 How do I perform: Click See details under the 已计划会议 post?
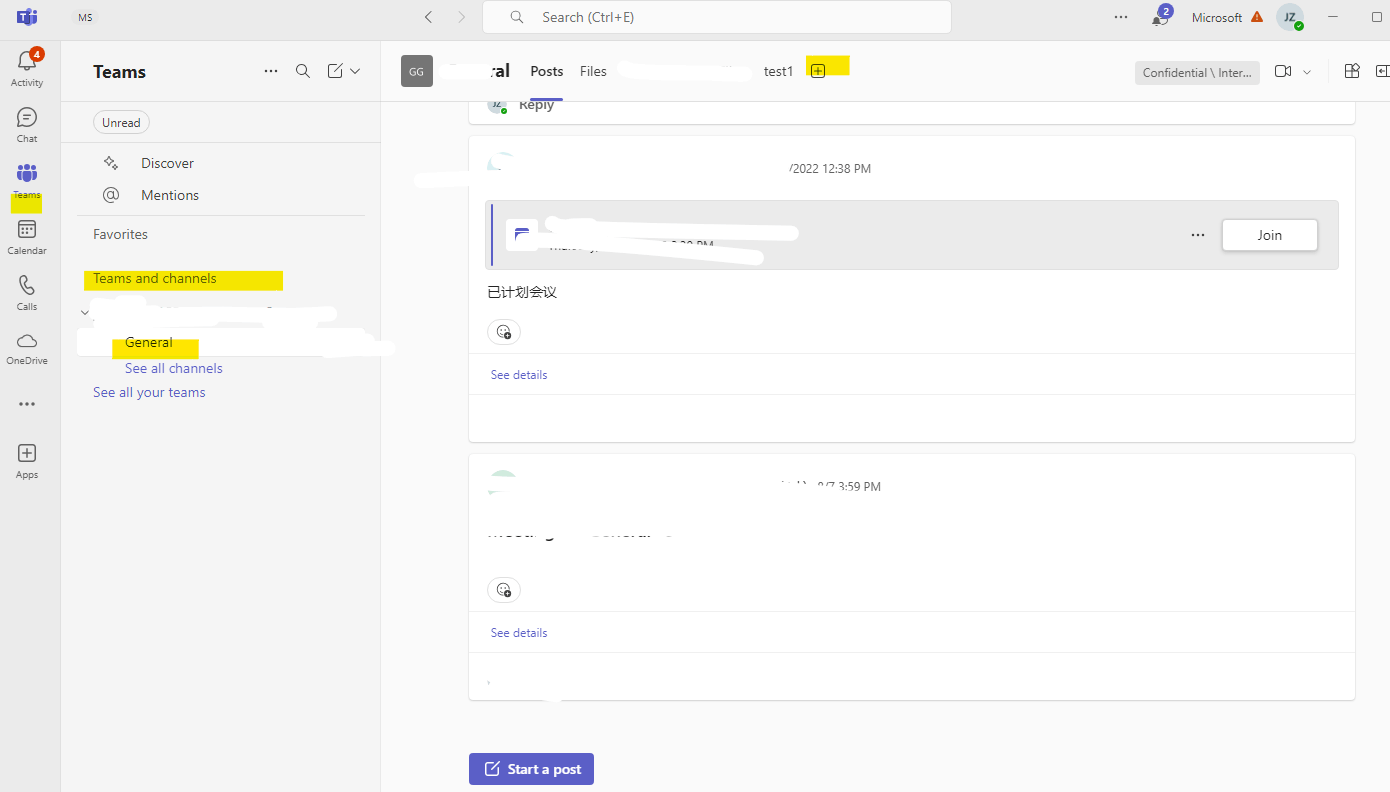pyautogui.click(x=519, y=375)
